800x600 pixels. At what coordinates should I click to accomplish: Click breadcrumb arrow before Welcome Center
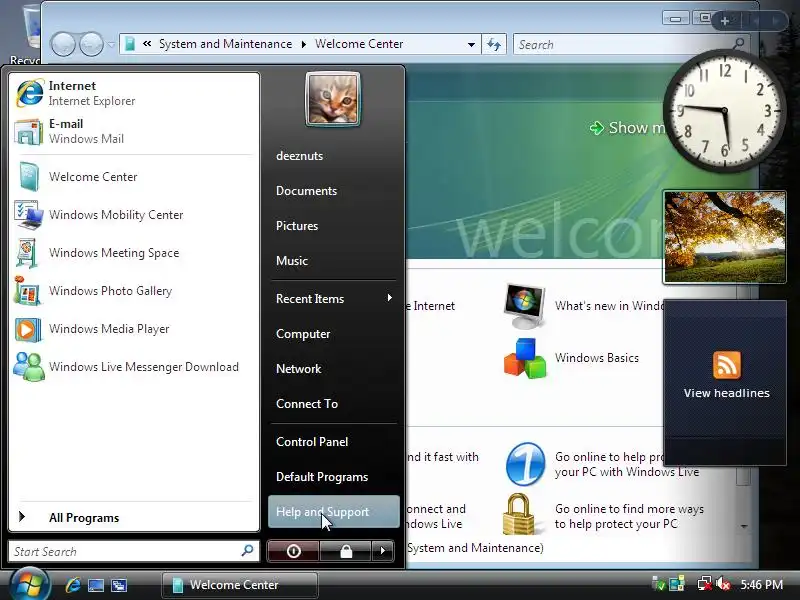304,44
